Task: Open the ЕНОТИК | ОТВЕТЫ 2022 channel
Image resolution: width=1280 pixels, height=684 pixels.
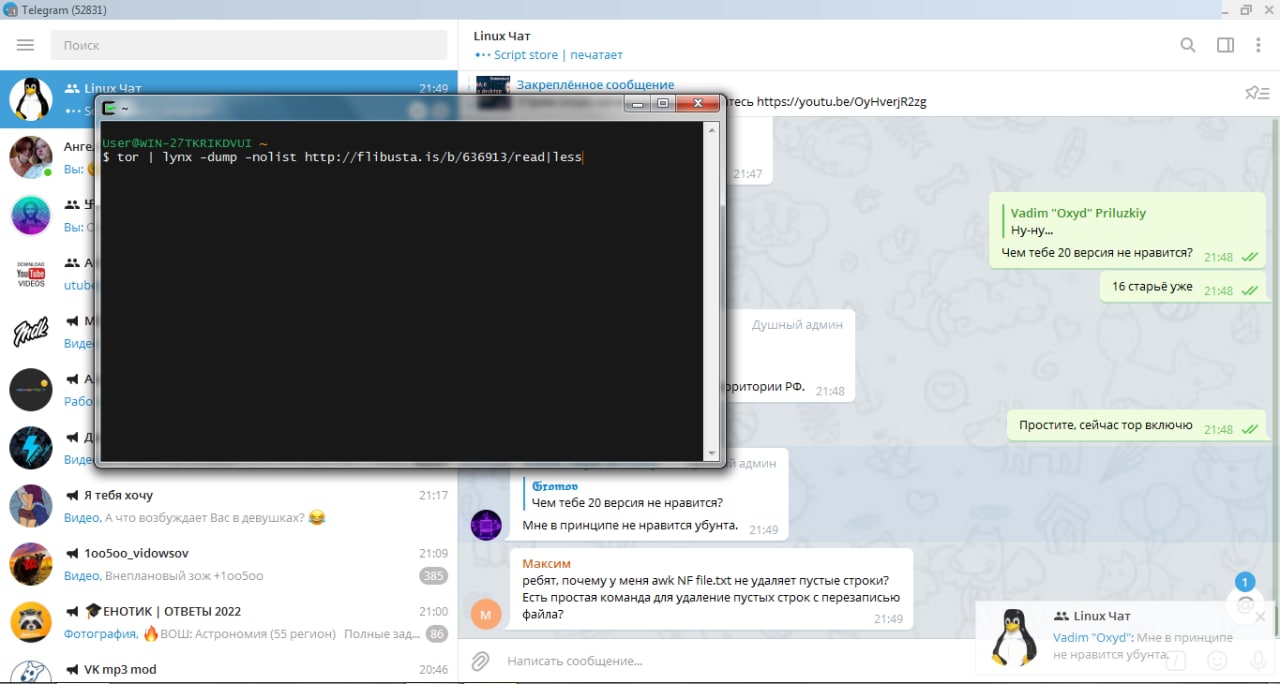Action: [229, 621]
